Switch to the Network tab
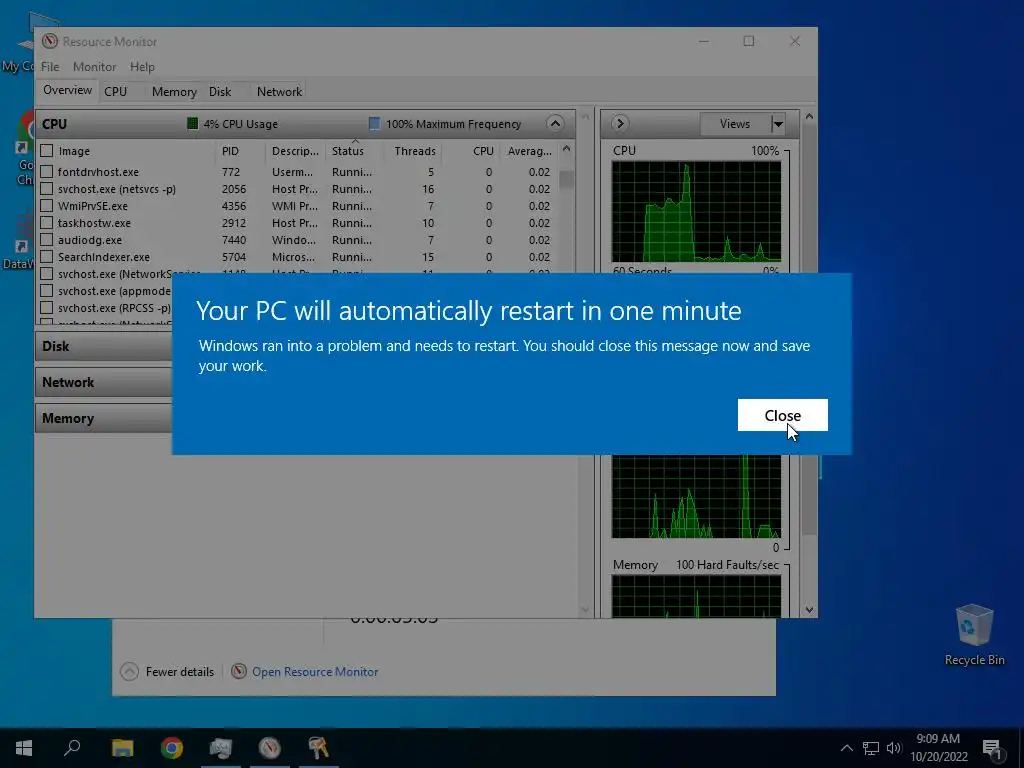The height and width of the screenshot is (768, 1024). click(280, 91)
